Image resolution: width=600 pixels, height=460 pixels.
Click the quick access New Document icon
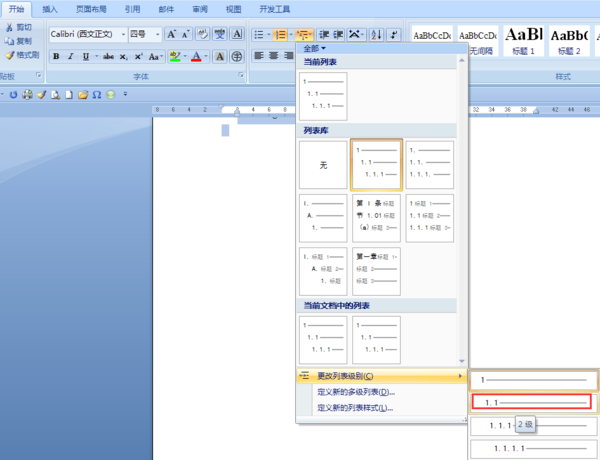[69, 95]
